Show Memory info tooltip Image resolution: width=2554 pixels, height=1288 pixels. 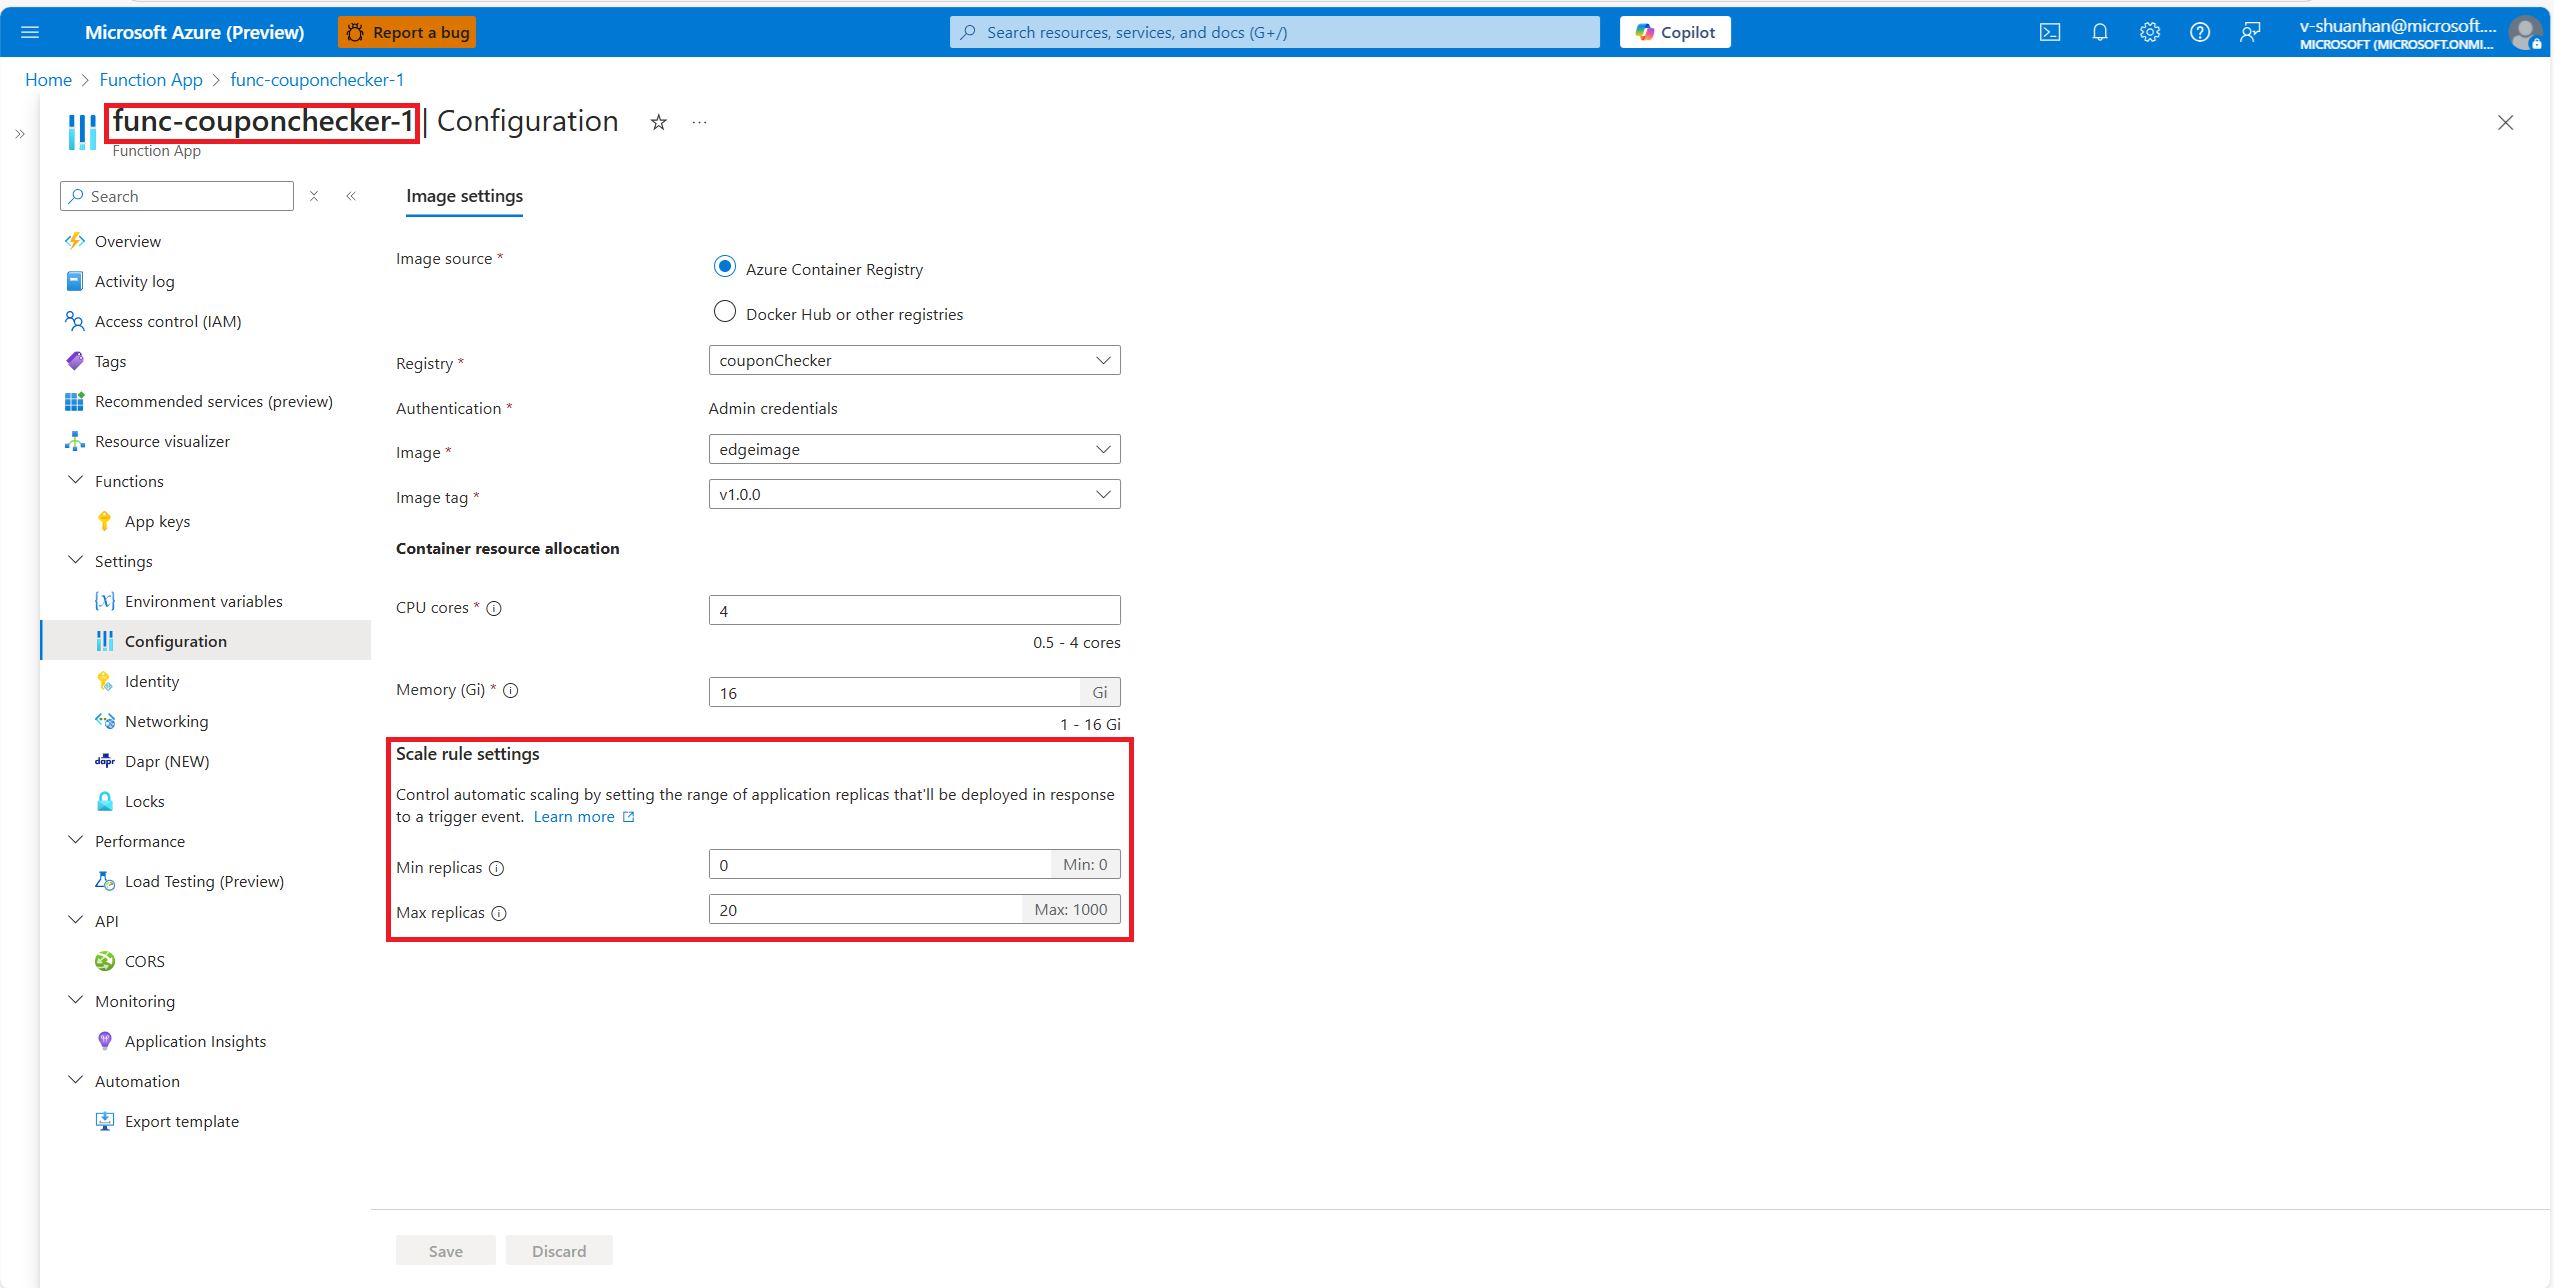[511, 690]
